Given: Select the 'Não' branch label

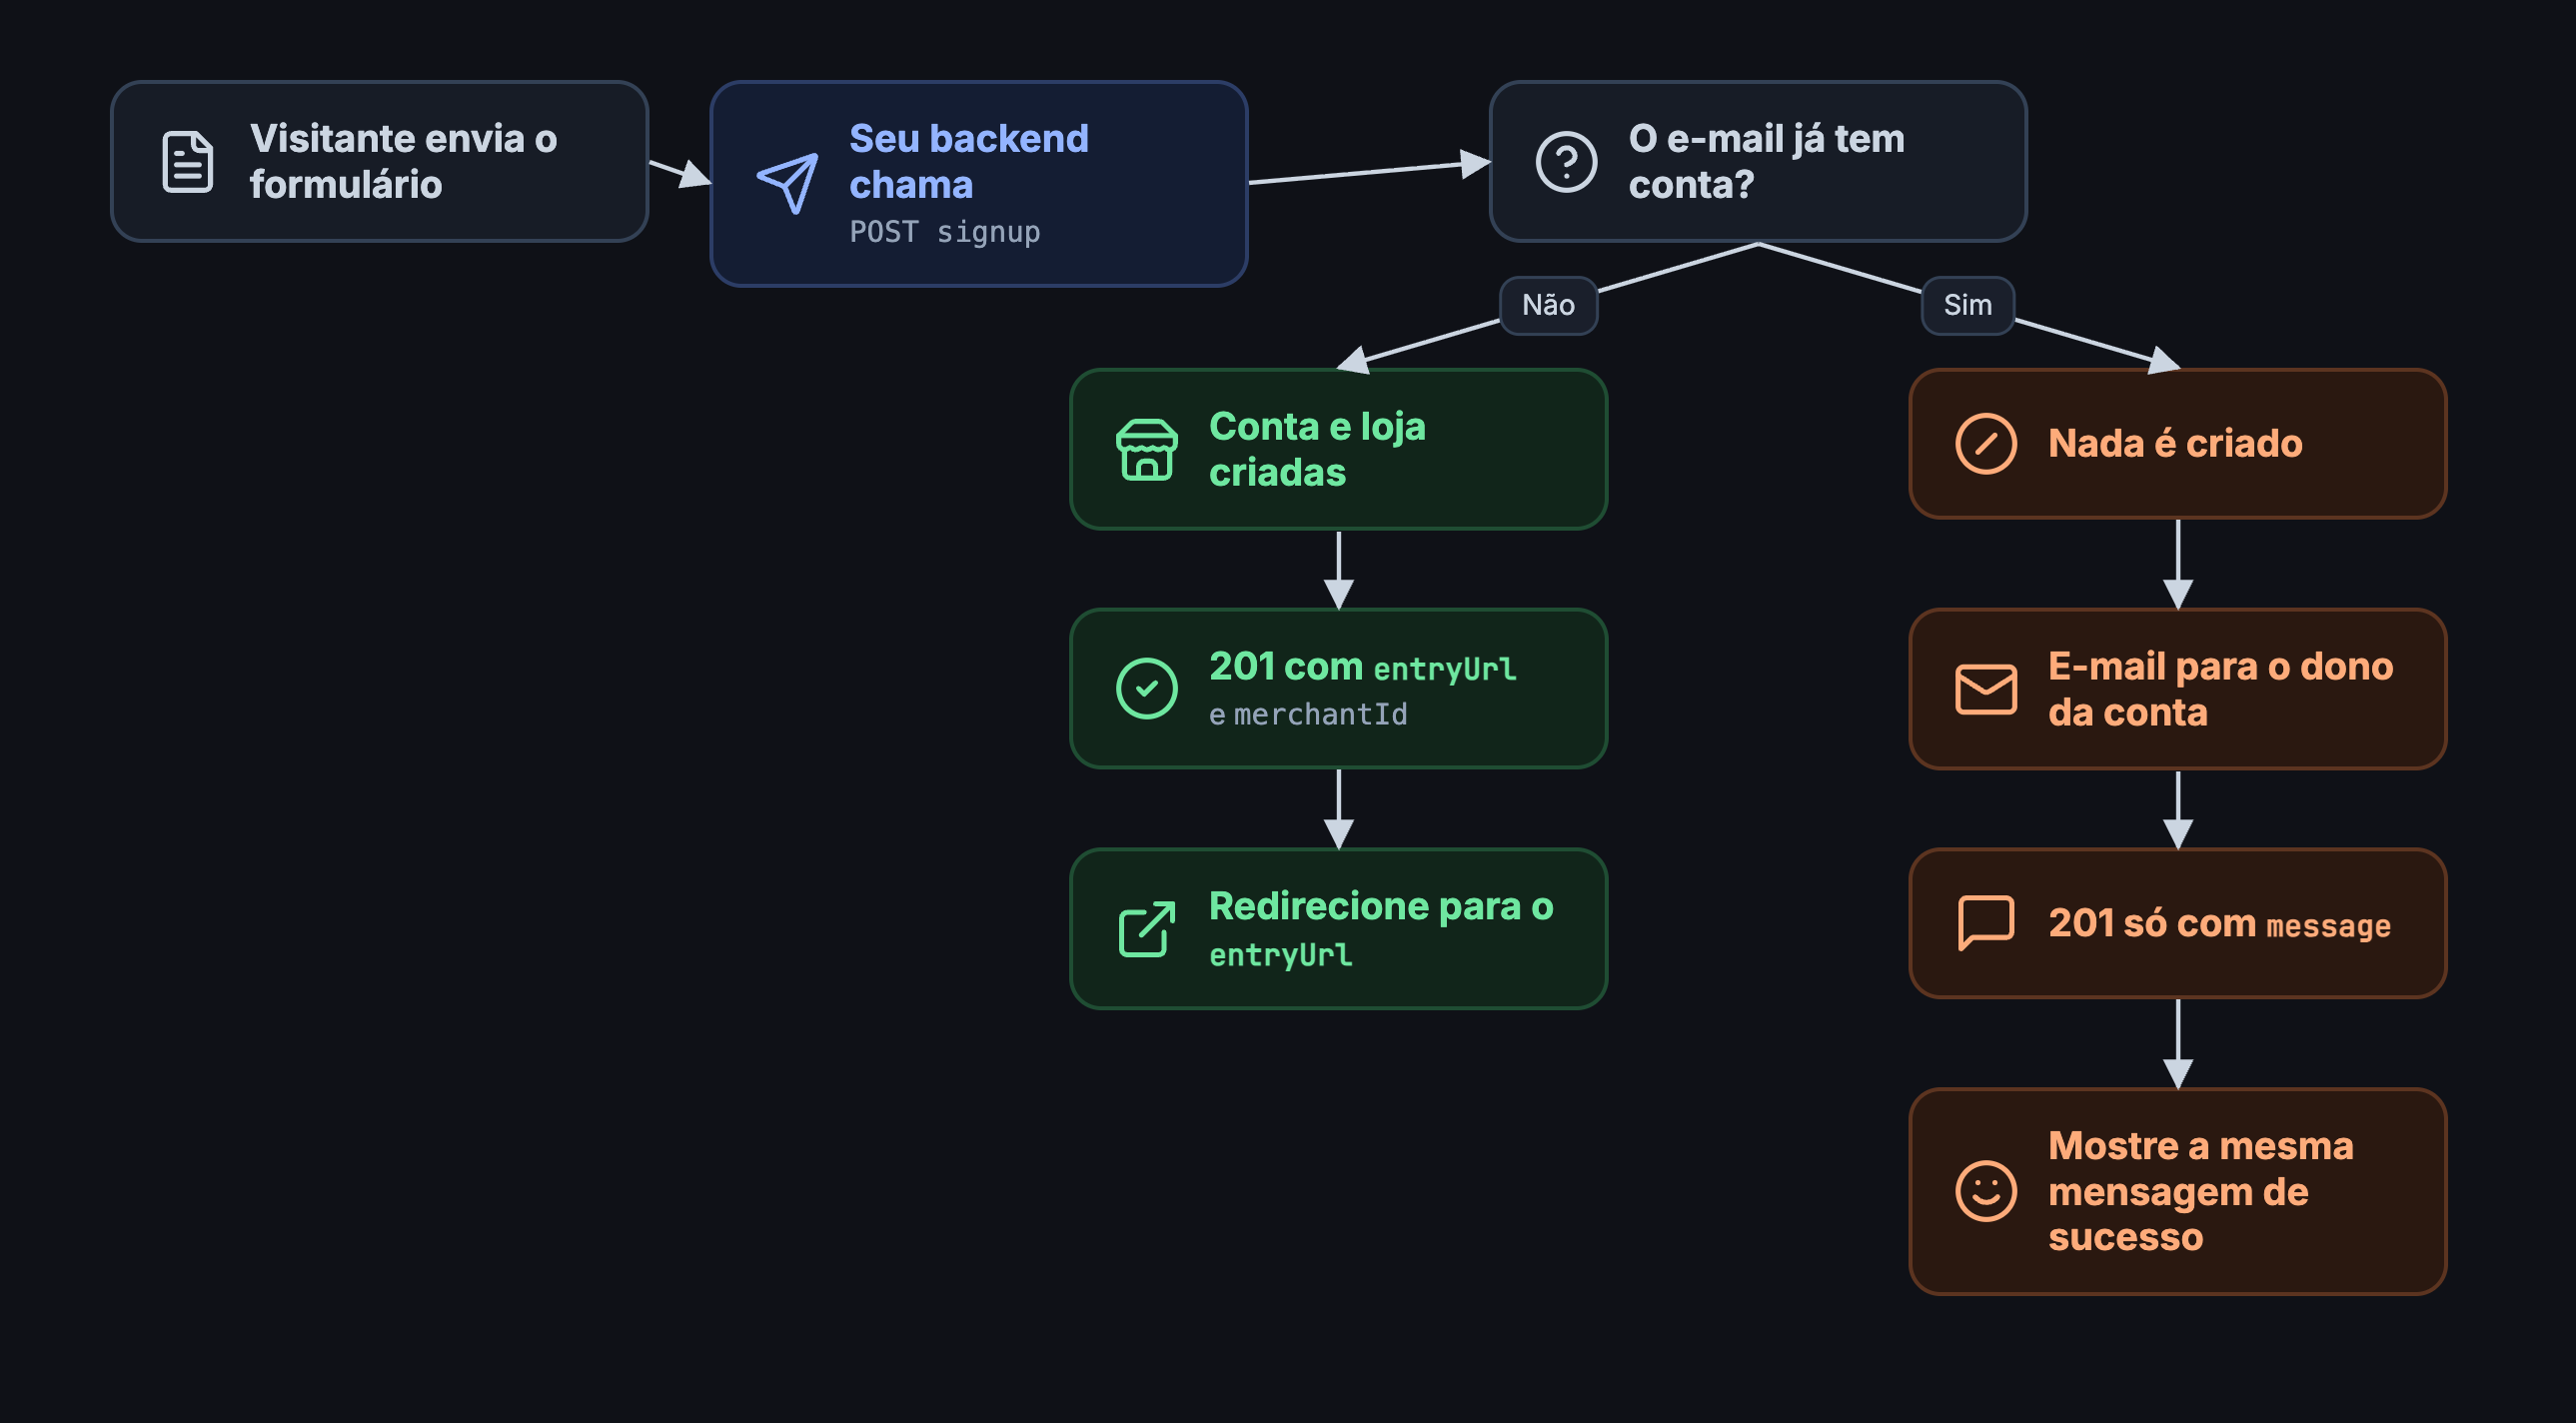Looking at the screenshot, I should click(1548, 305).
